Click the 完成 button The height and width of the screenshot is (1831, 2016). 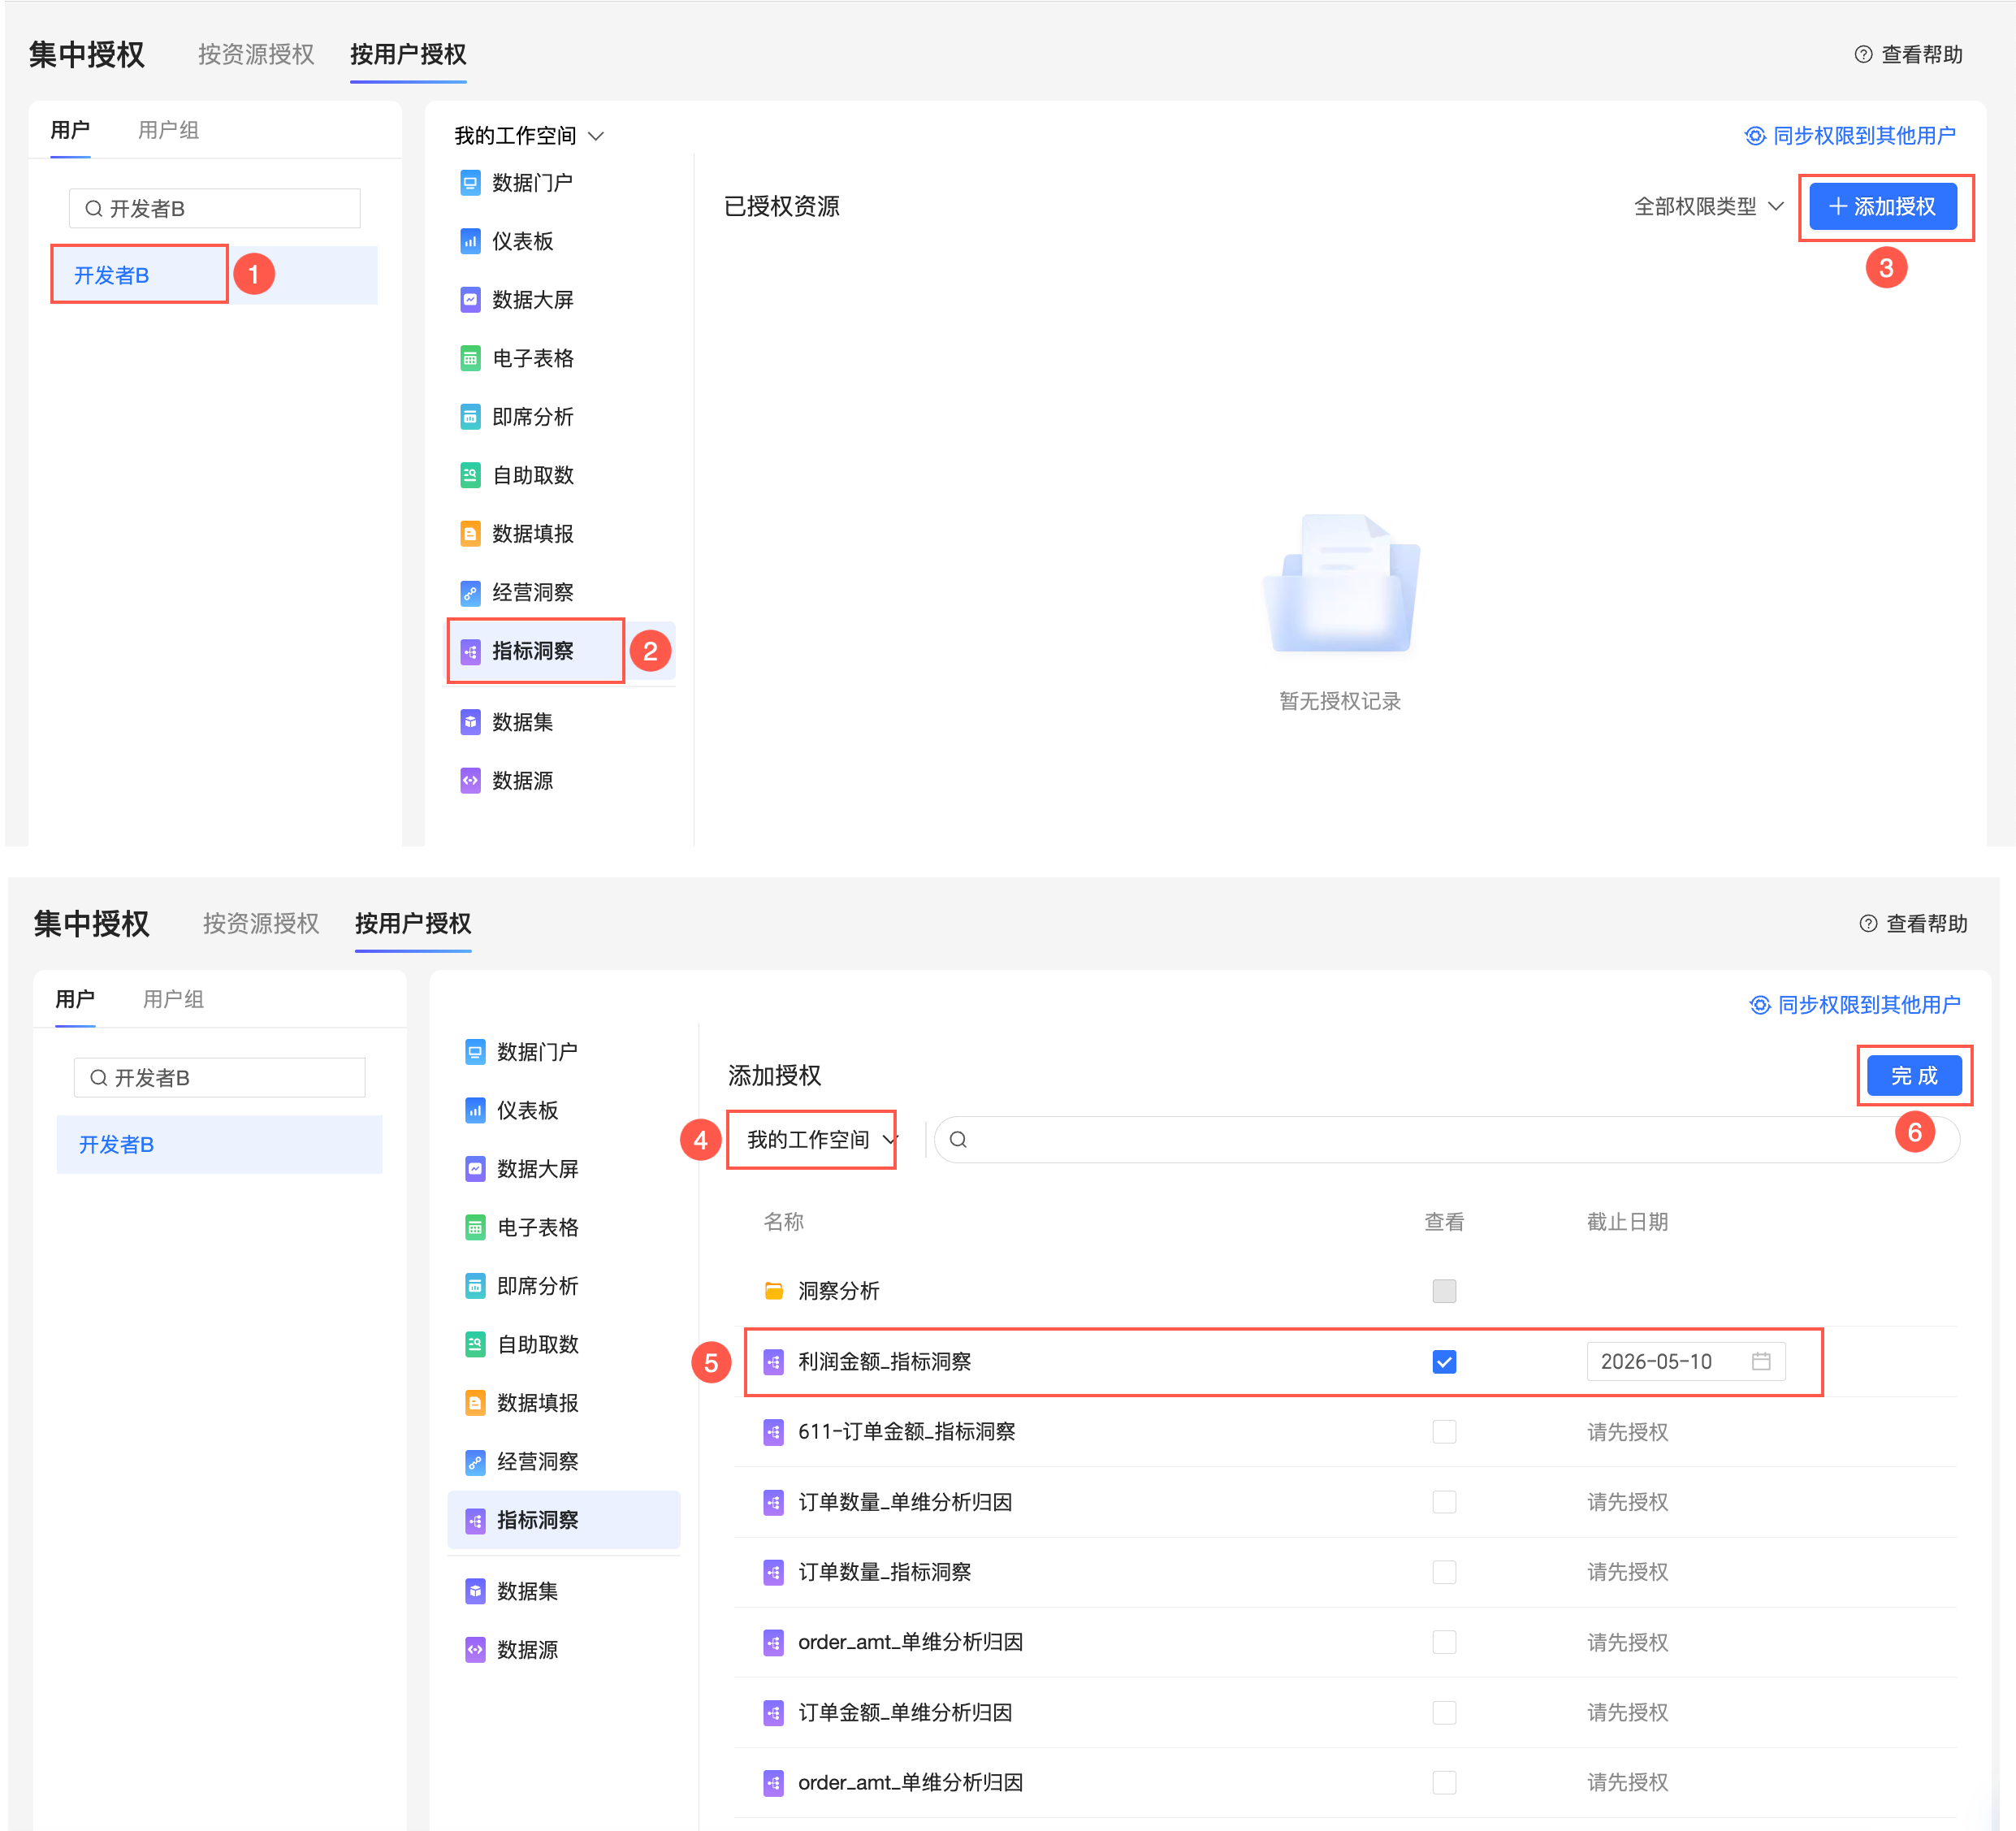[x=1914, y=1076]
